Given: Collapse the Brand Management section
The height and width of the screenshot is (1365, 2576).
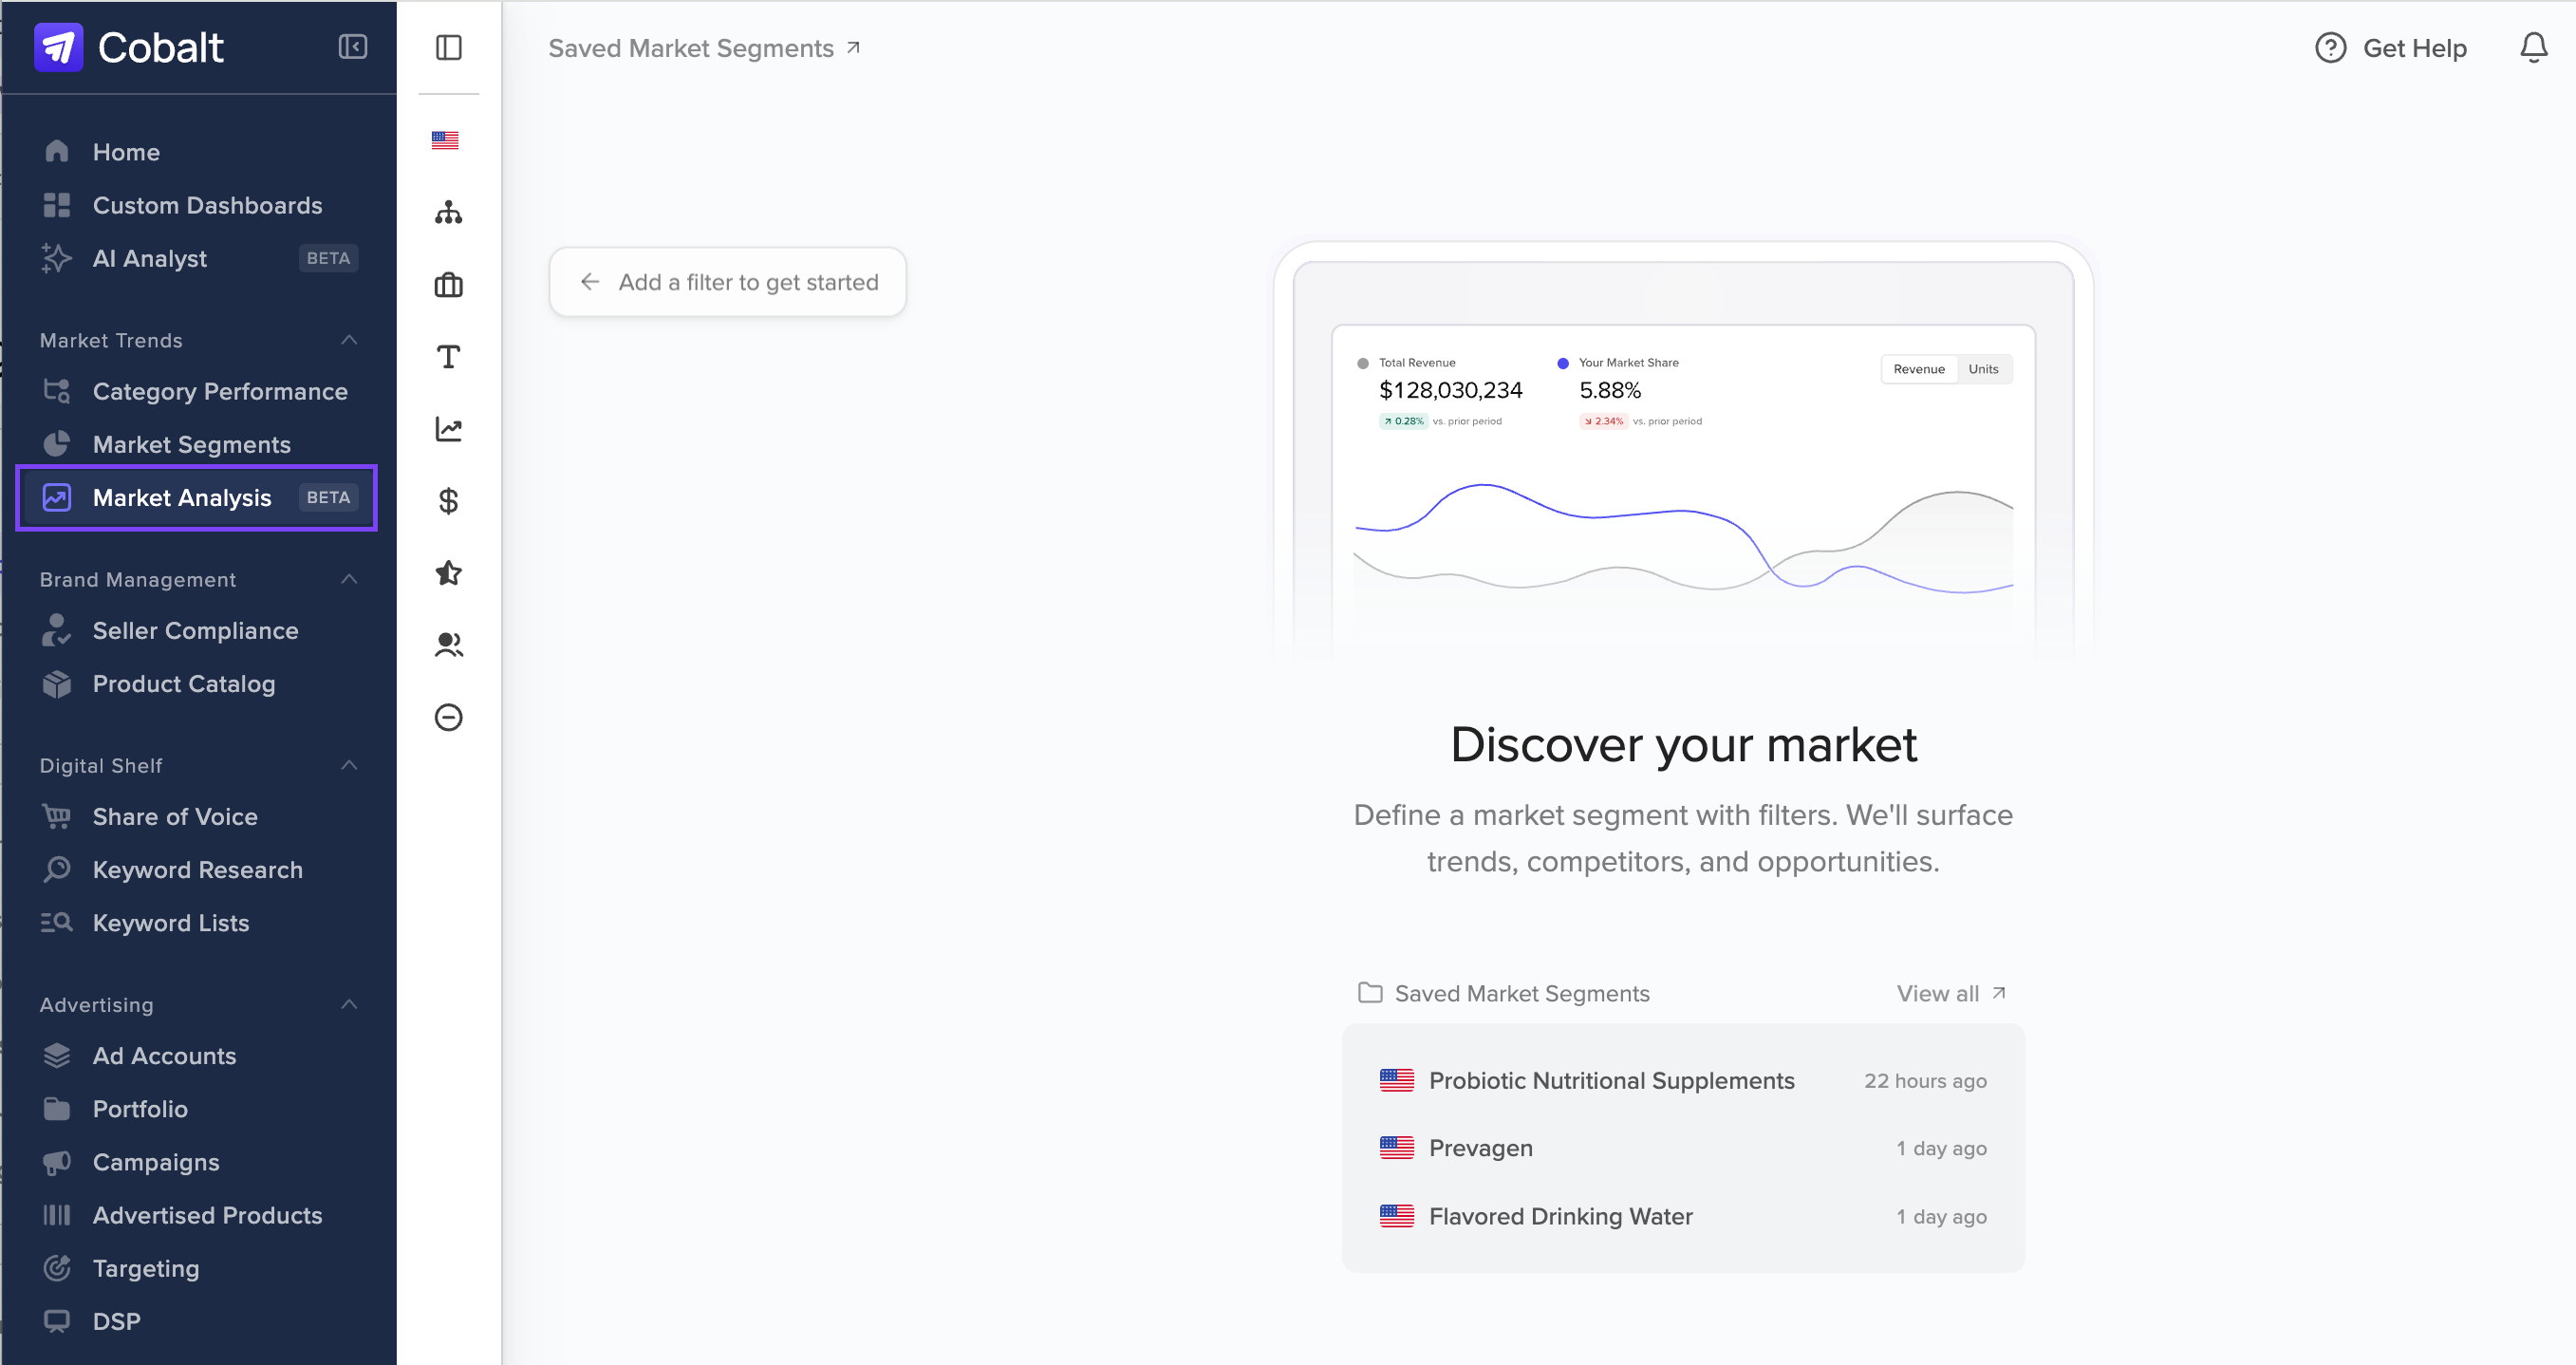Looking at the screenshot, I should (349, 579).
